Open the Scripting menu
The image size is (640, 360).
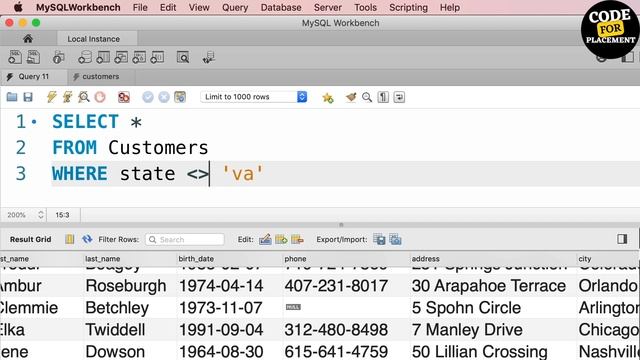tap(408, 7)
